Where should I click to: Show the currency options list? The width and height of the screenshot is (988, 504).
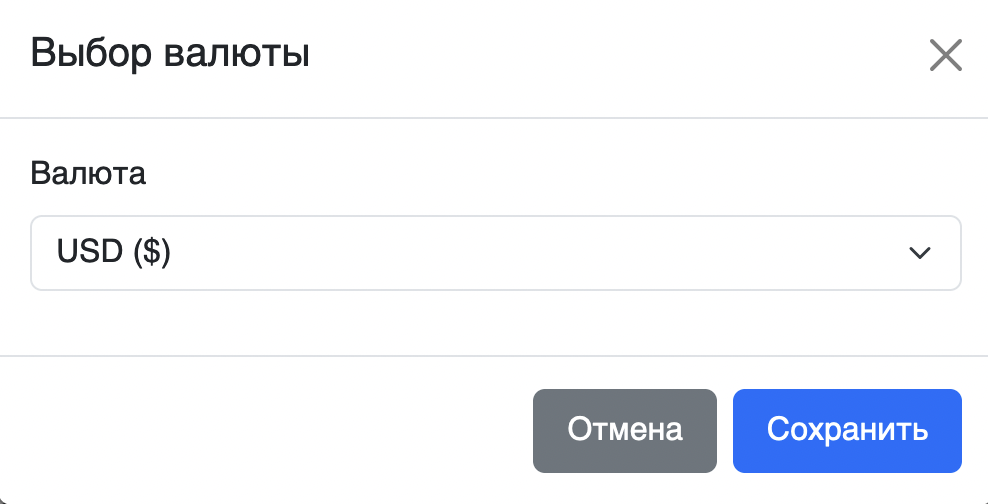[x=495, y=253]
